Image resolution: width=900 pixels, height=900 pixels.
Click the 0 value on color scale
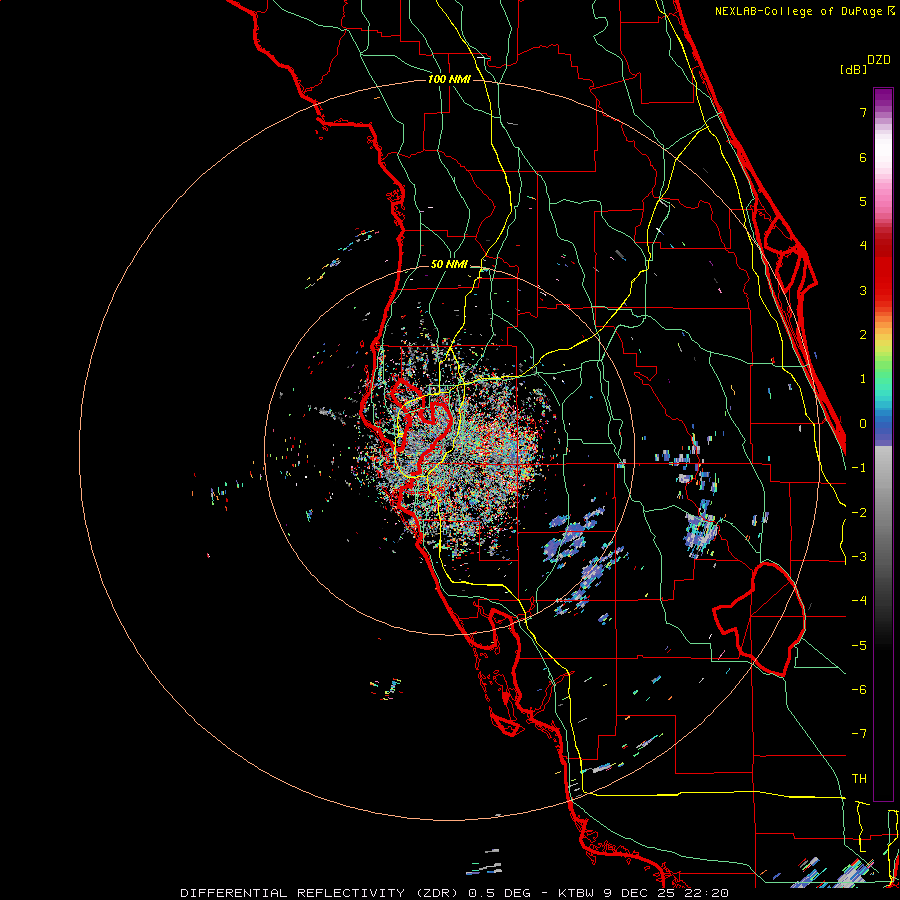[863, 424]
